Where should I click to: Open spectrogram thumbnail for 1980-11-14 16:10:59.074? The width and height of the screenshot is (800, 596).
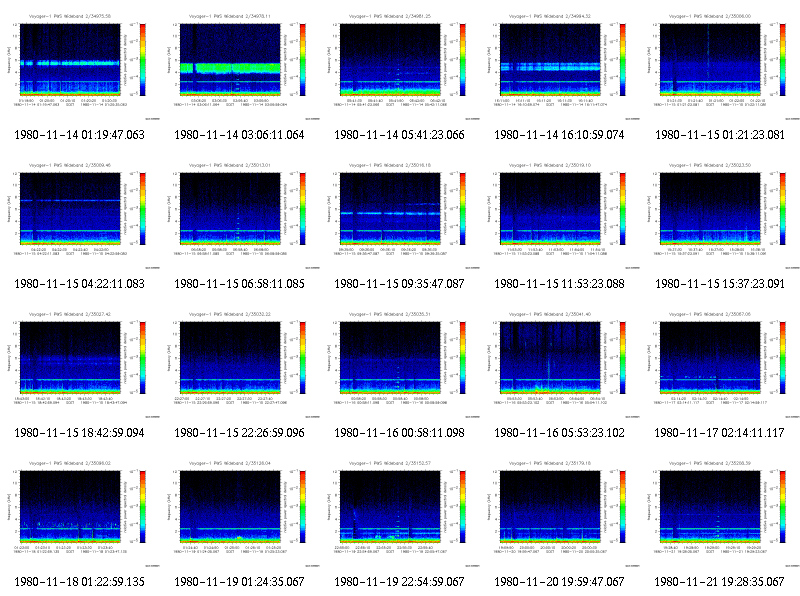coord(560,66)
